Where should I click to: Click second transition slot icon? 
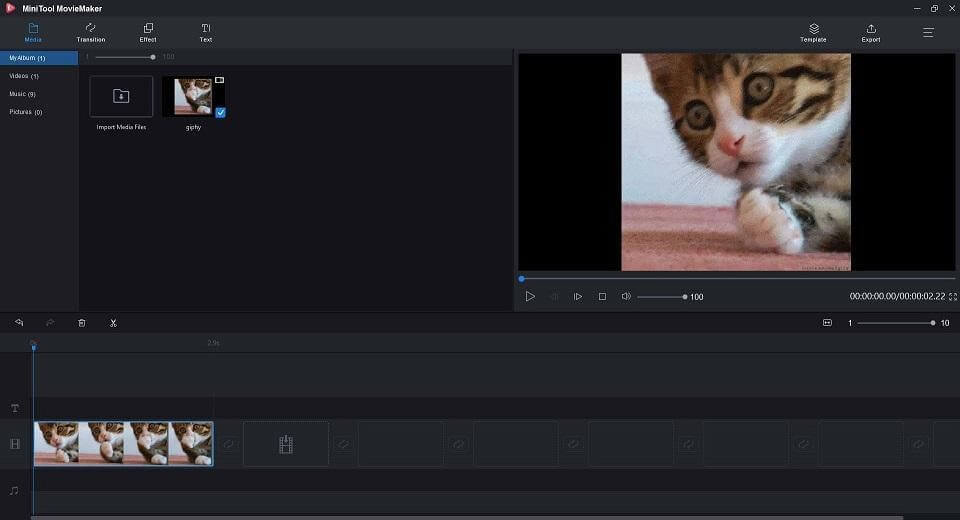click(343, 444)
